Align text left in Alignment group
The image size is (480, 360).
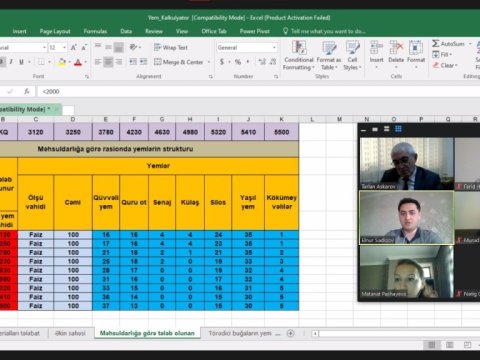click(98, 62)
